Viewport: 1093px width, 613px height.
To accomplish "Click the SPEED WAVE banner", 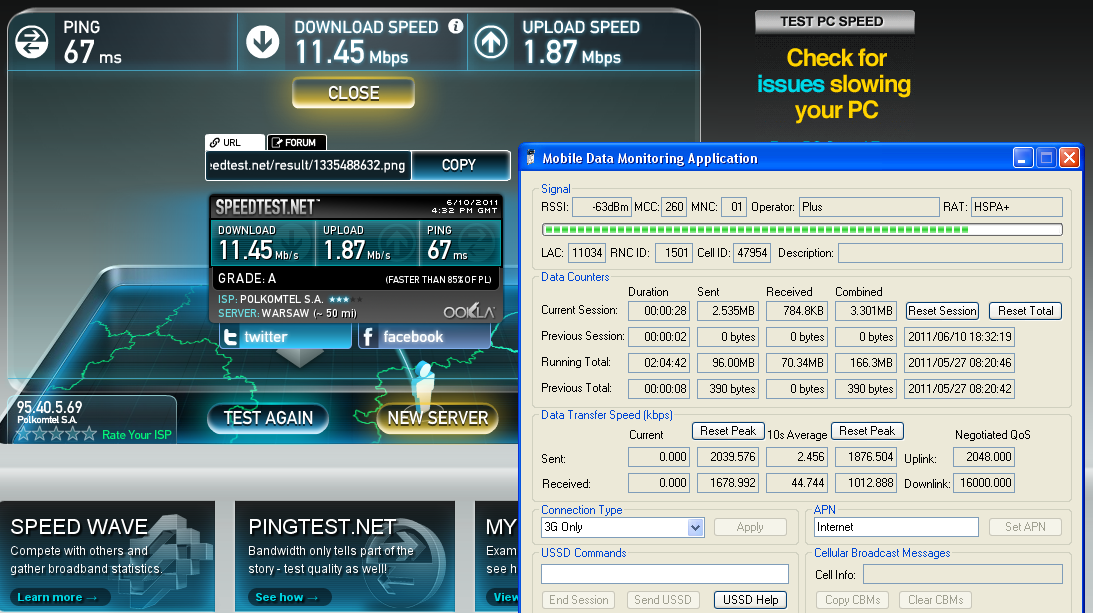I will (x=107, y=556).
